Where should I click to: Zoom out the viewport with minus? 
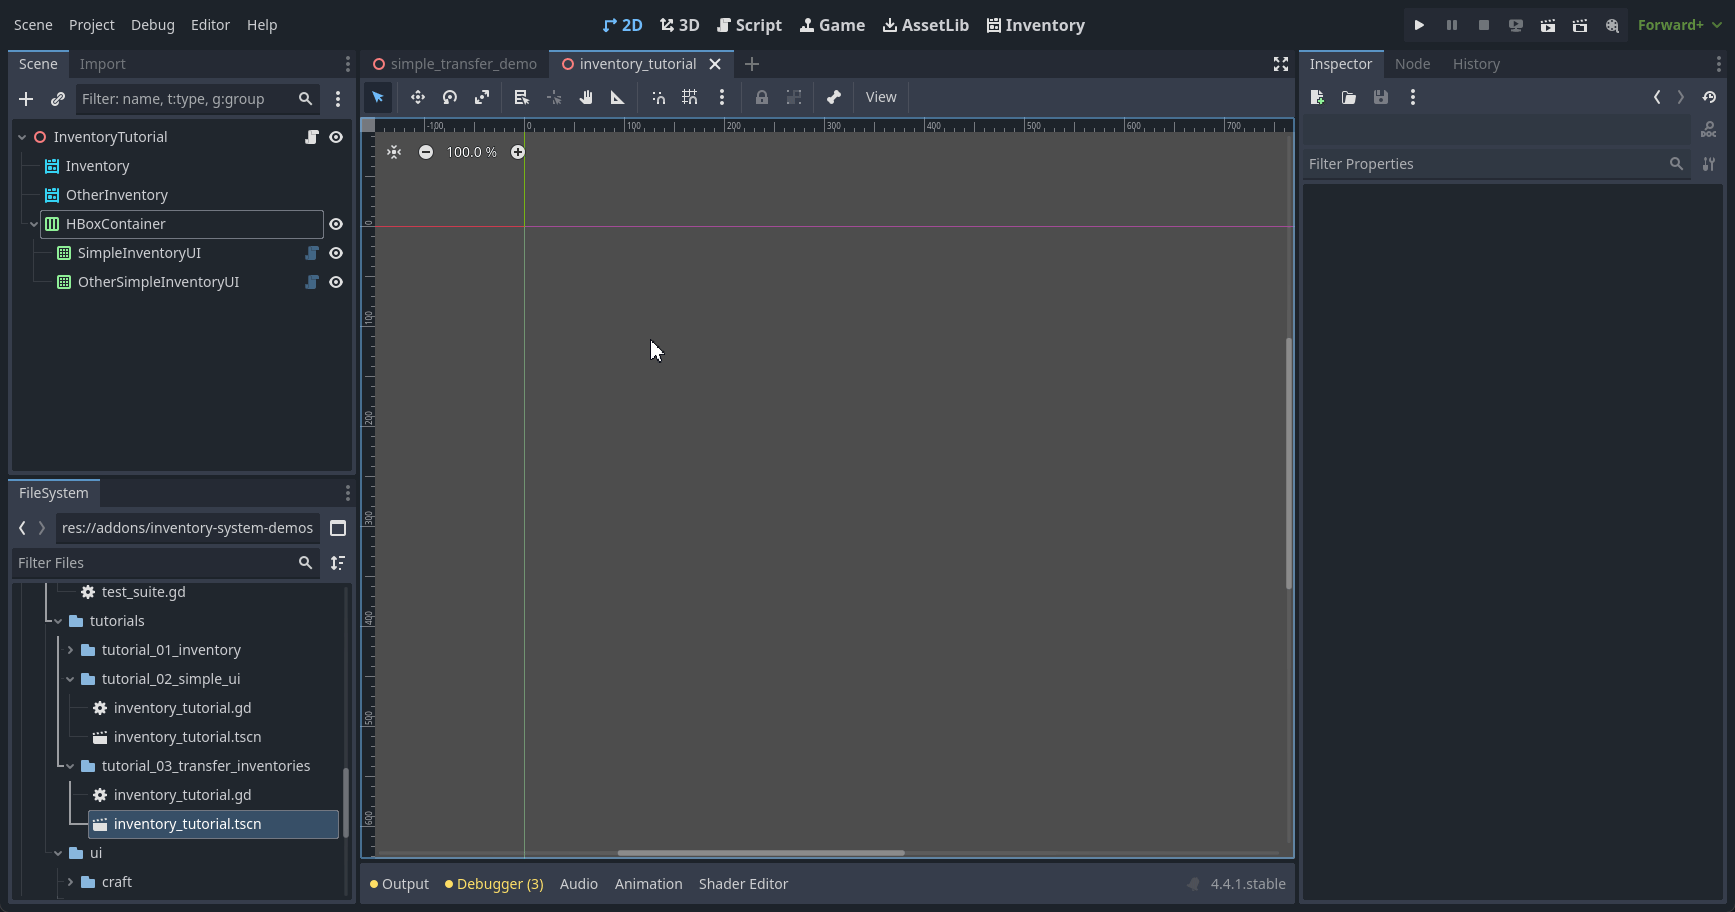click(426, 152)
